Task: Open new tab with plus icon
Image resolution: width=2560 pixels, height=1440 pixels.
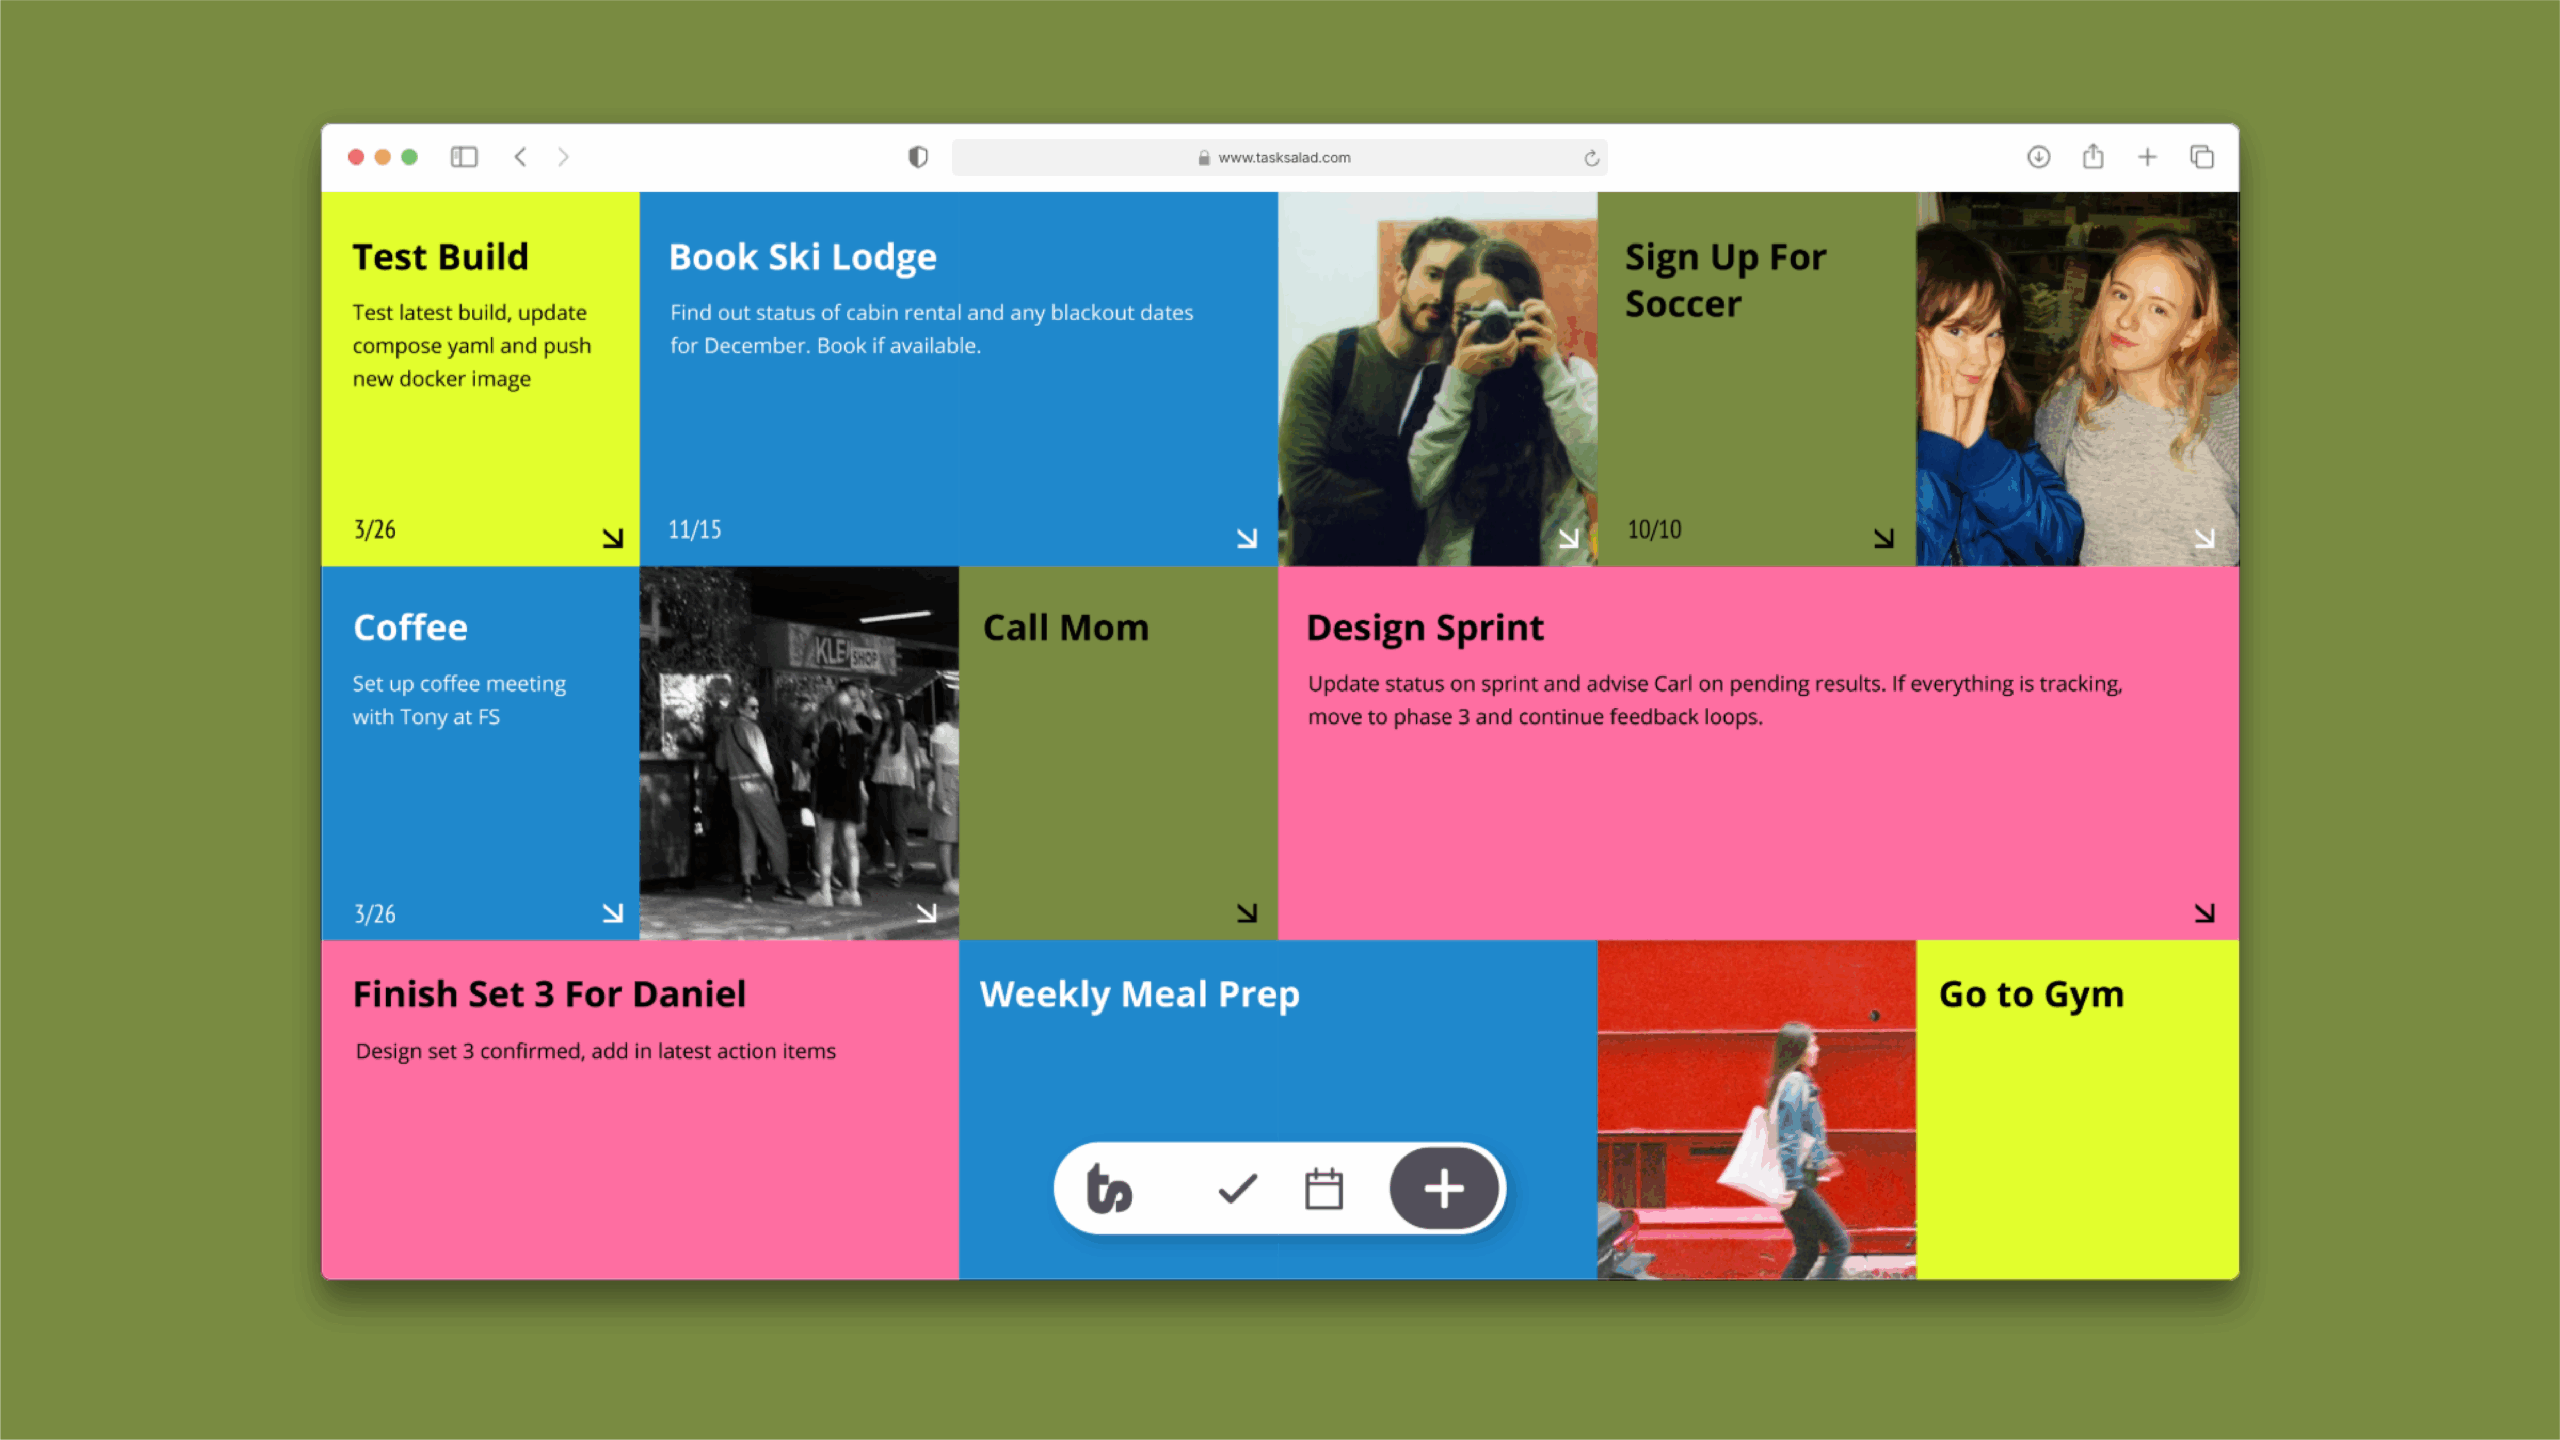Action: (x=2147, y=157)
